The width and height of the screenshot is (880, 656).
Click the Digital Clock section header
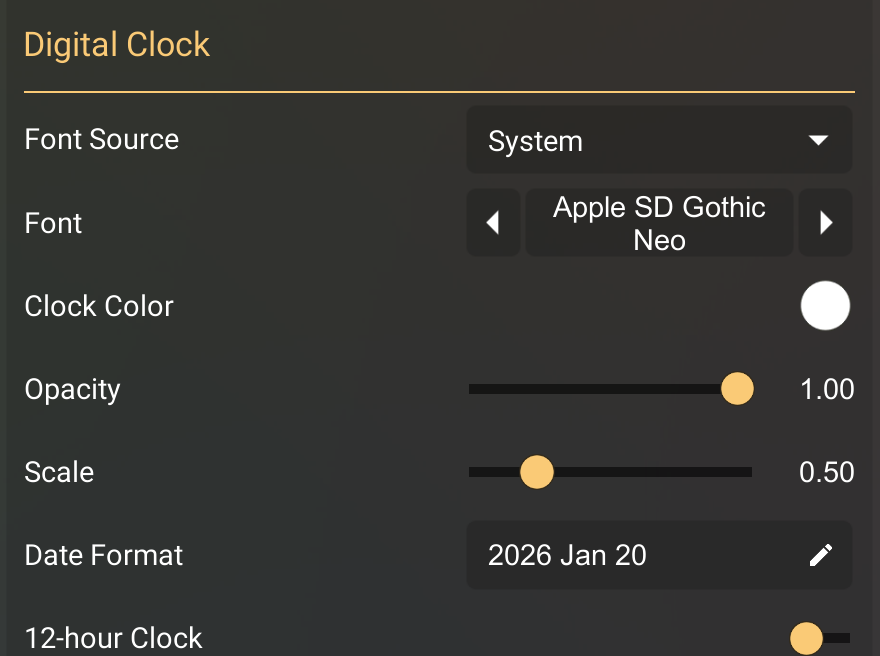pyautogui.click(x=117, y=45)
